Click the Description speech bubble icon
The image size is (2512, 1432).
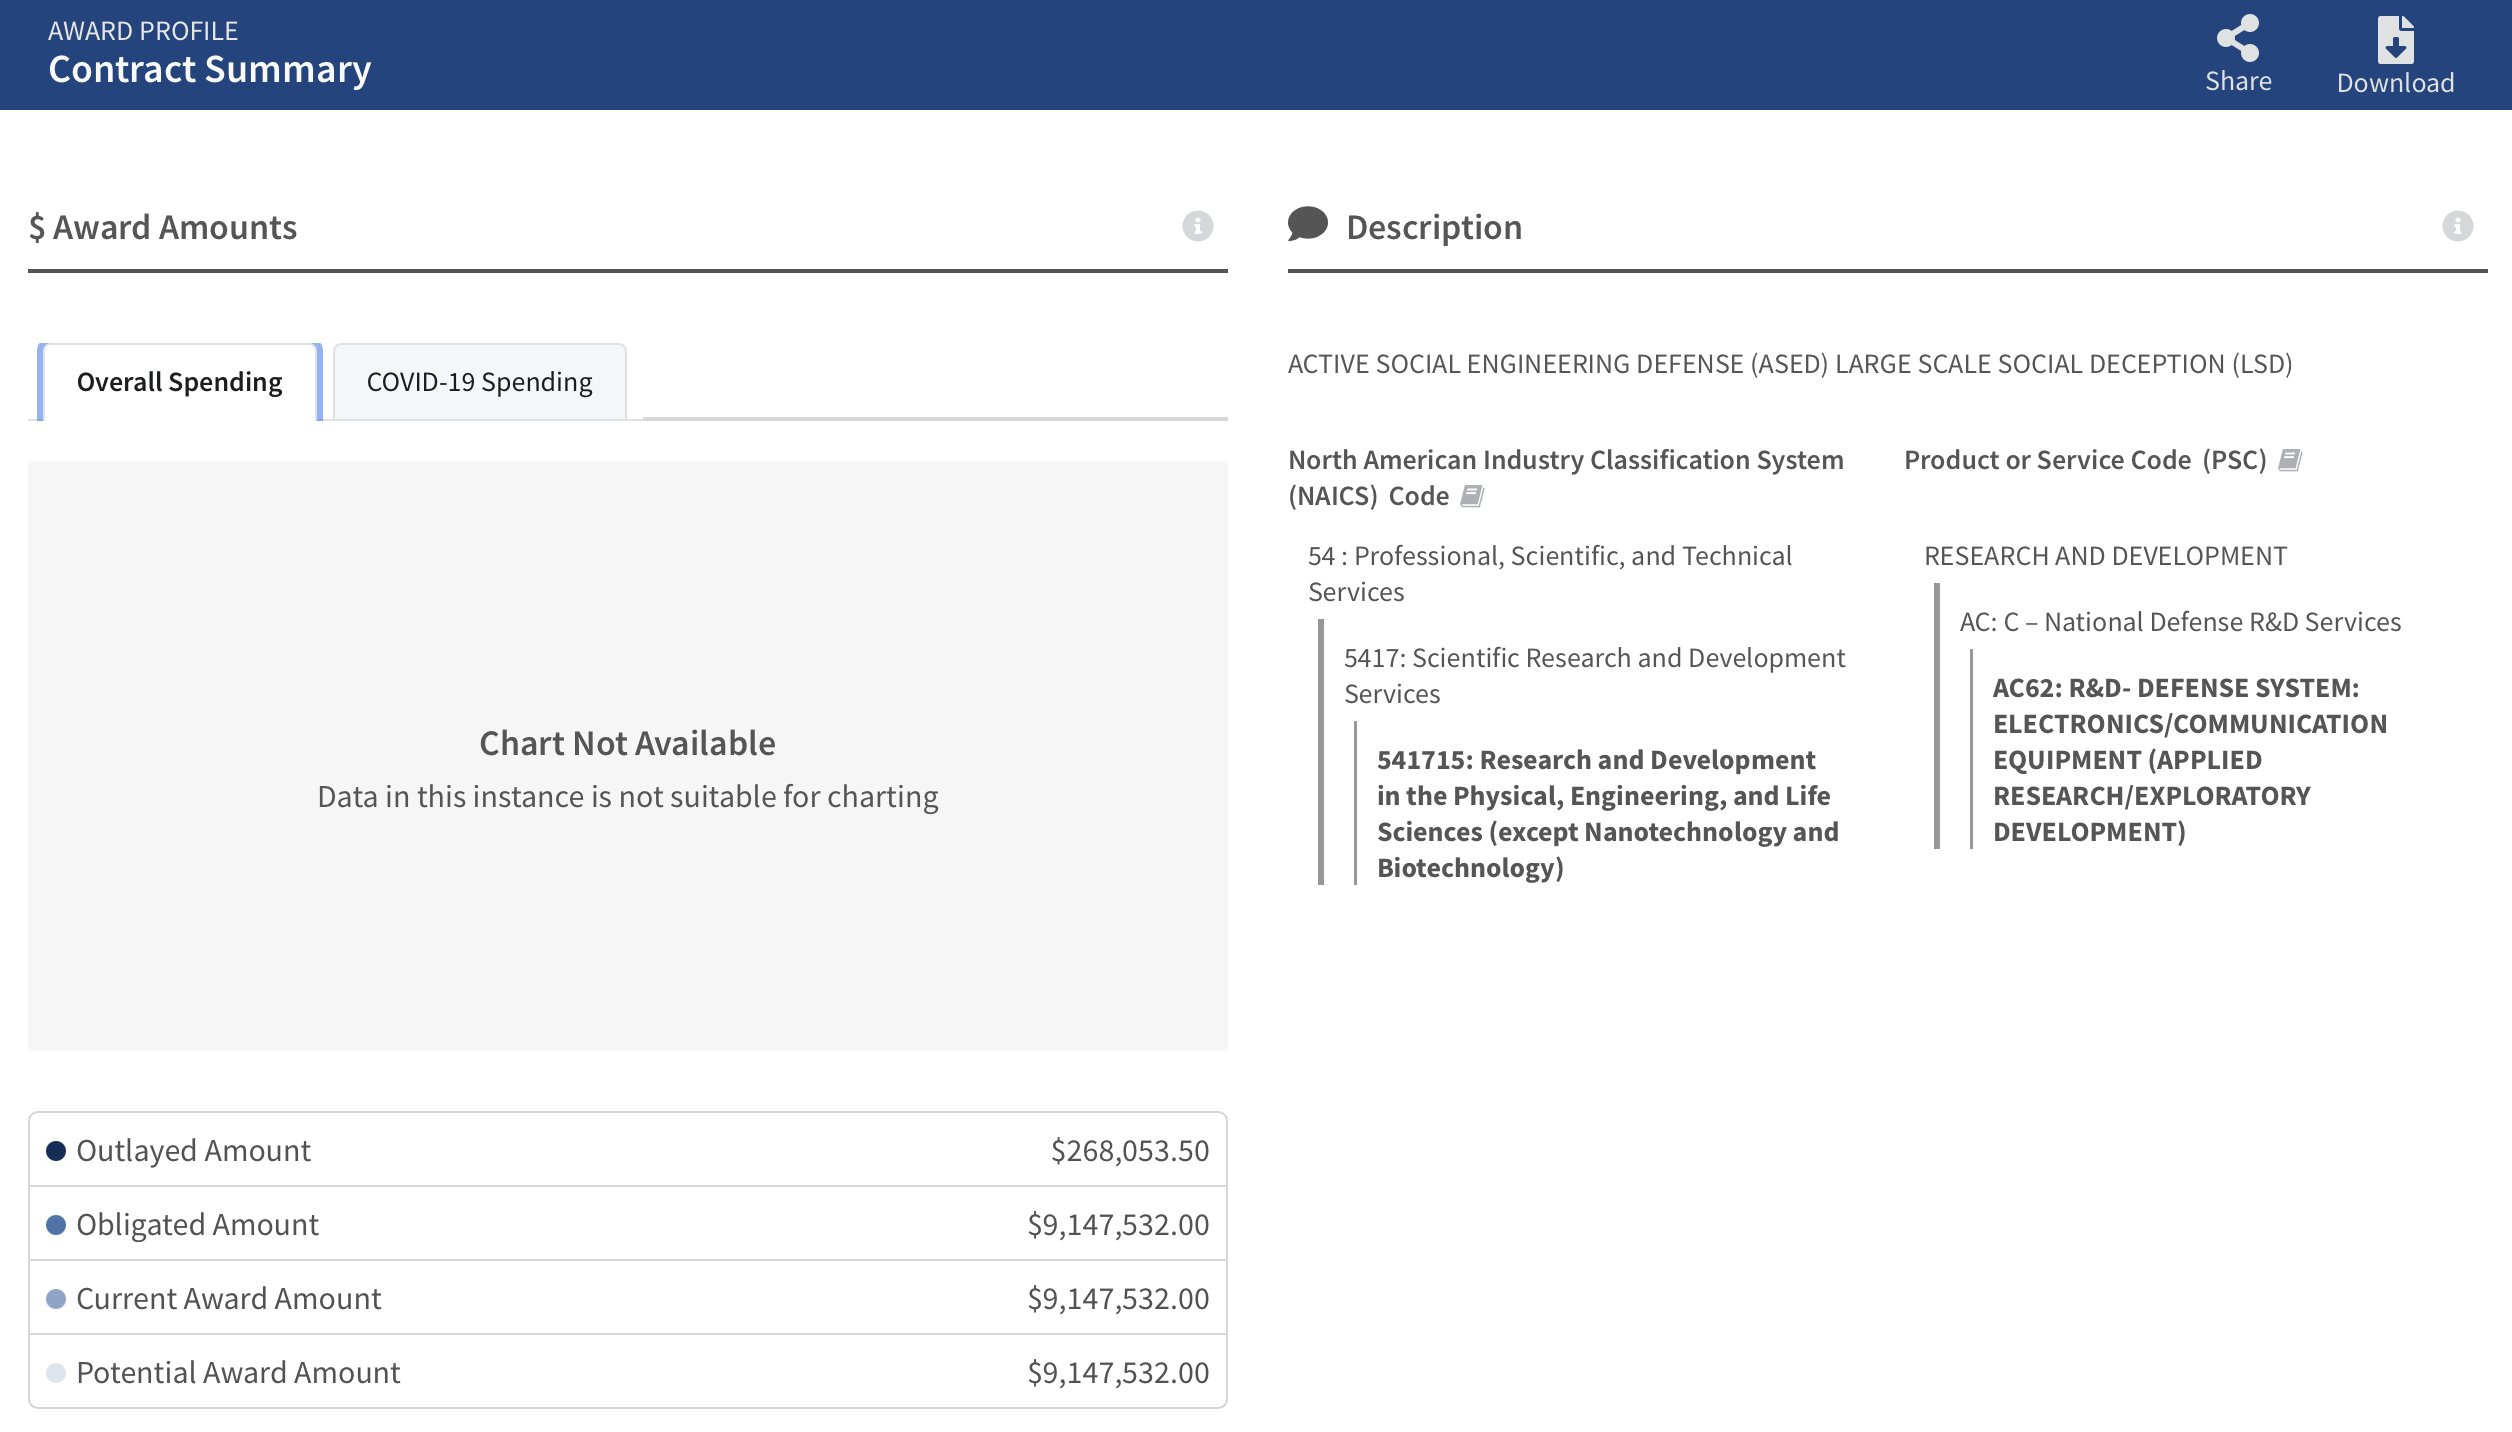point(1307,224)
